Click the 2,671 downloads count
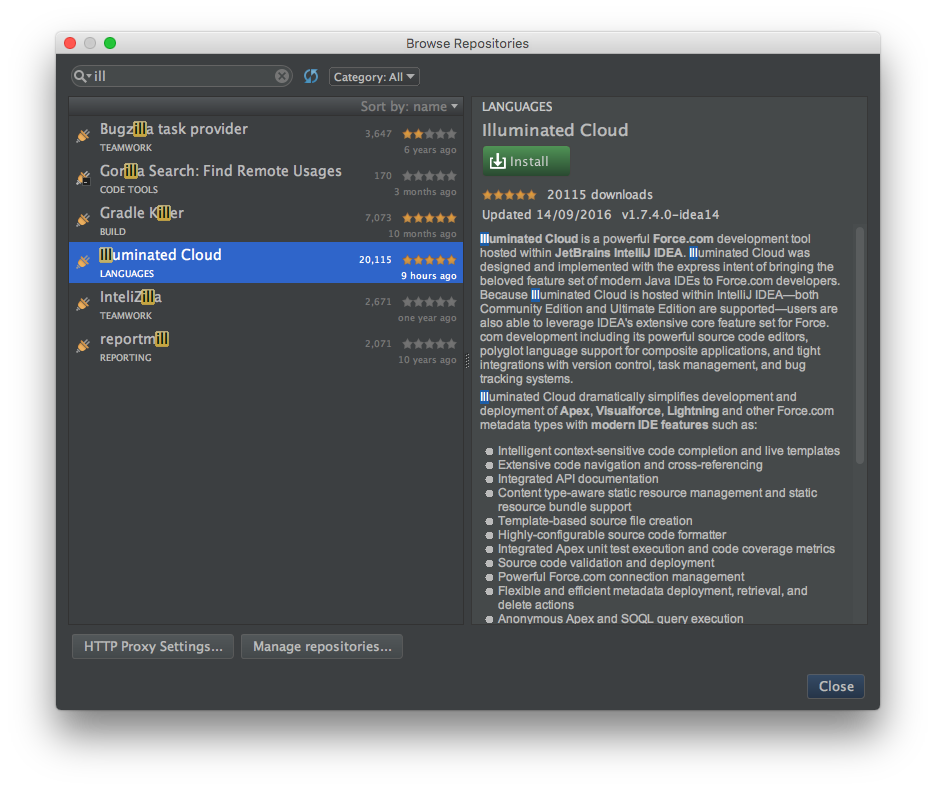Image resolution: width=936 pixels, height=790 pixels. (378, 302)
